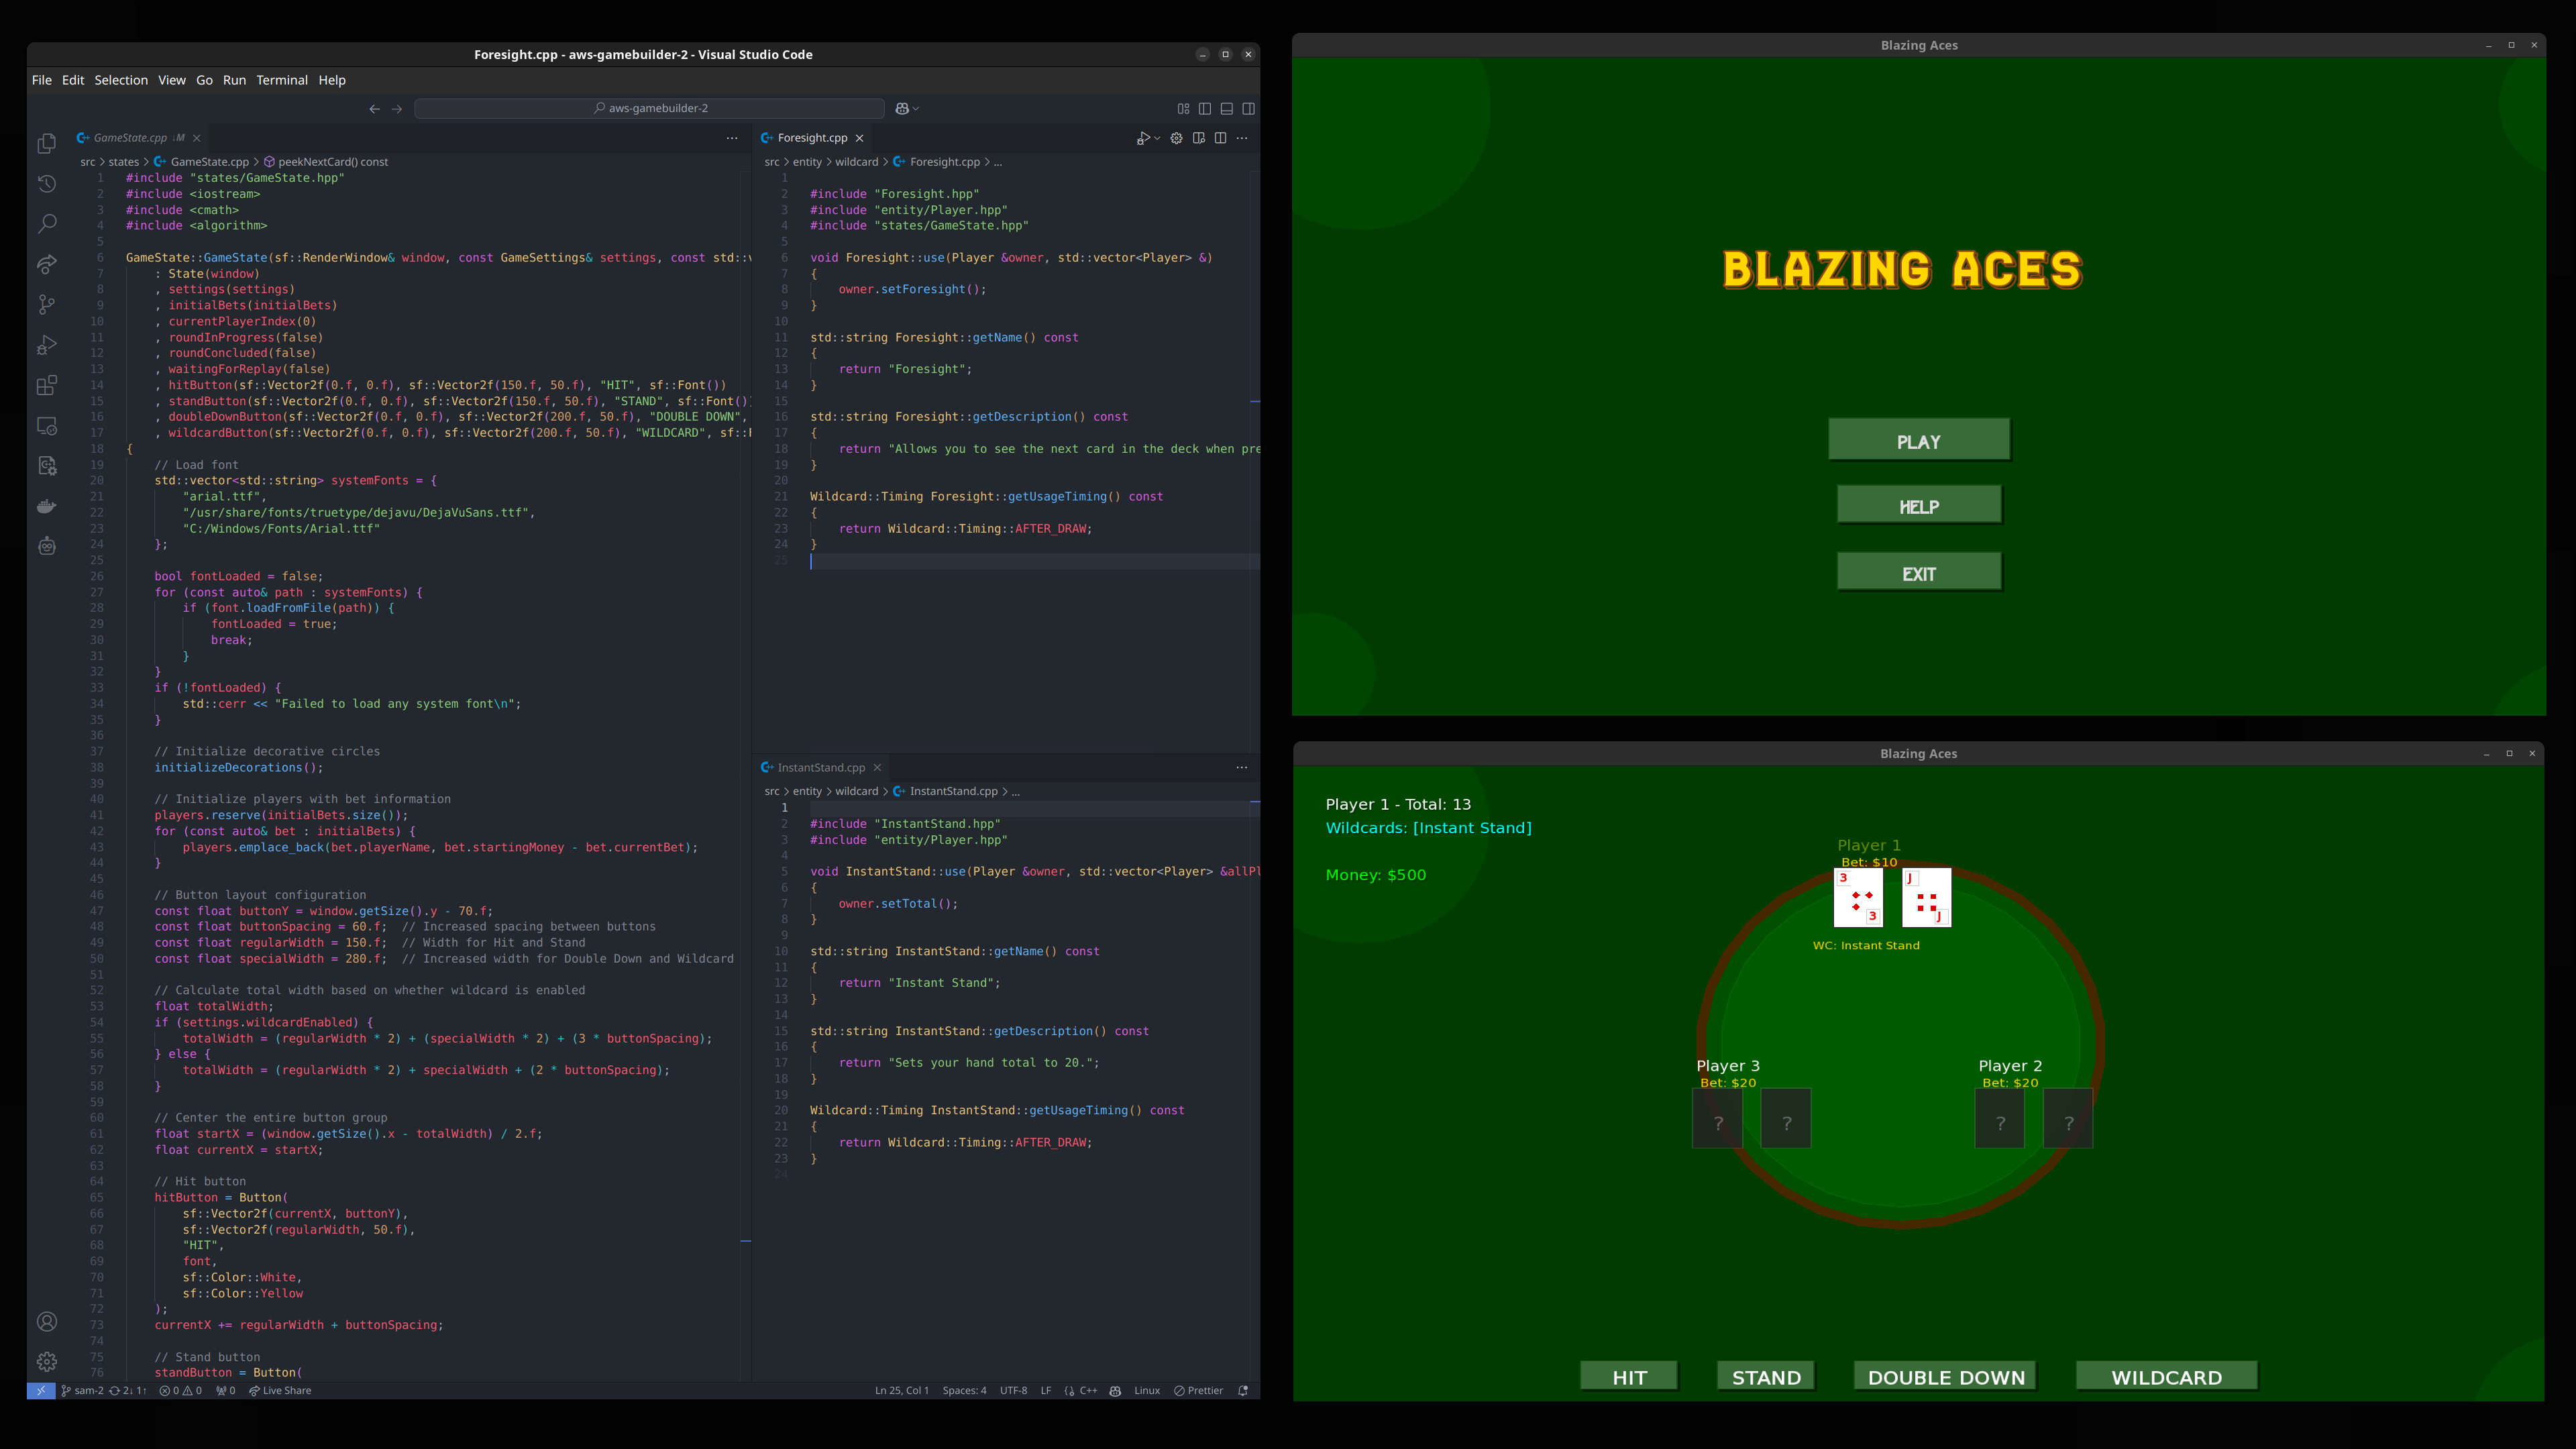The height and width of the screenshot is (1449, 2576).
Task: Open the Docker panel from the sidebar
Action: click(46, 506)
